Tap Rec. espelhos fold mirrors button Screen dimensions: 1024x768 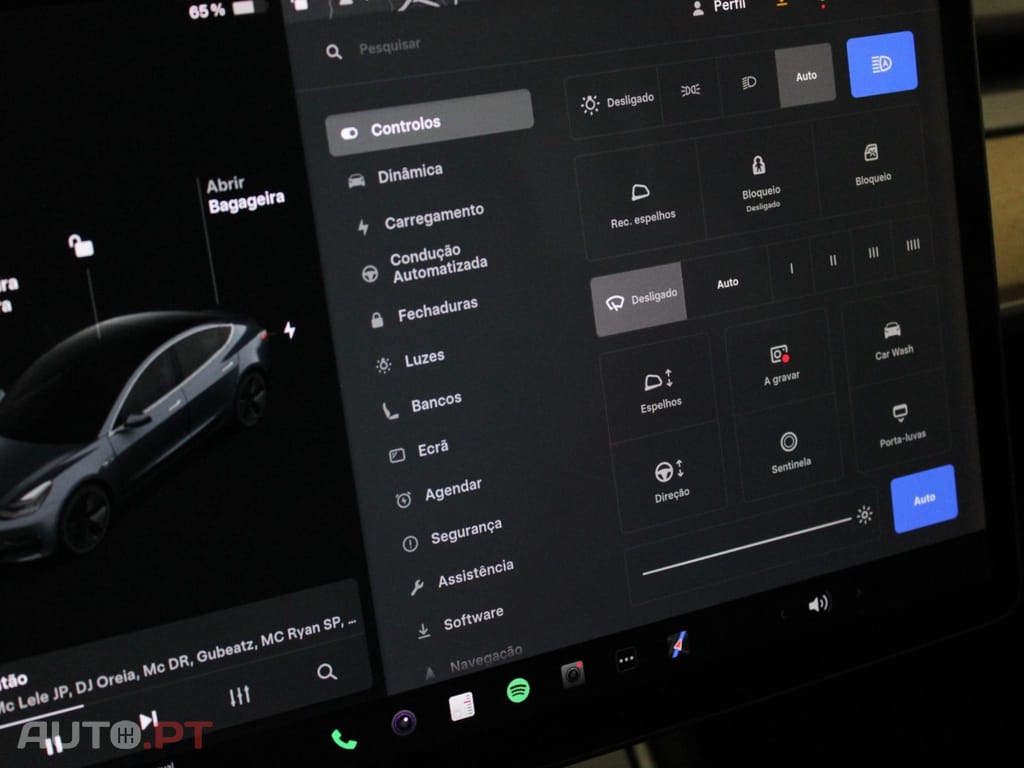(641, 203)
